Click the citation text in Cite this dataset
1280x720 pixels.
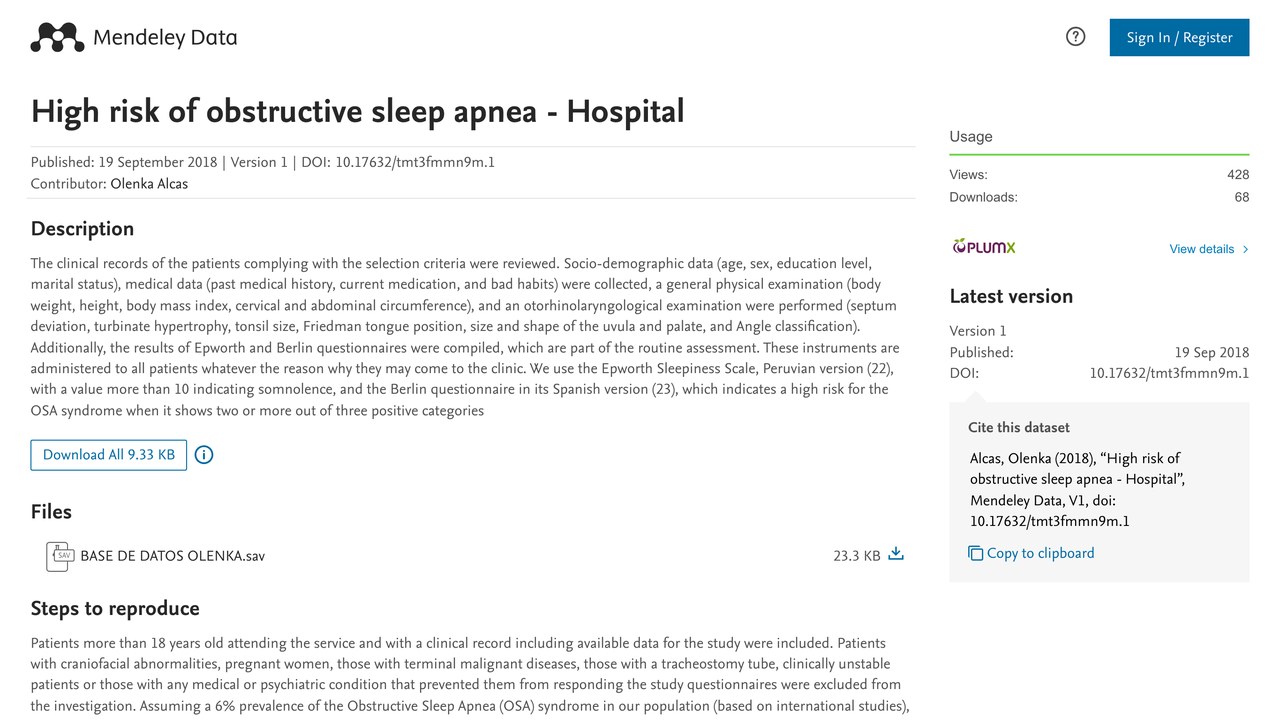pyautogui.click(x=1078, y=490)
